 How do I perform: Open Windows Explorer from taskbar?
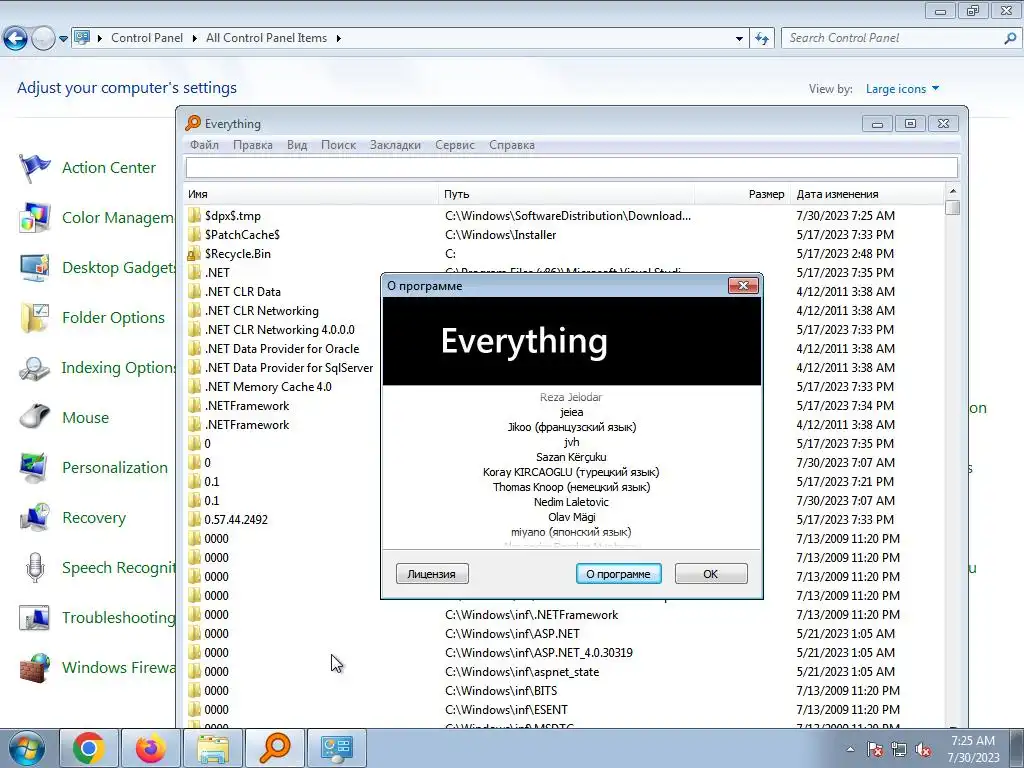(213, 748)
